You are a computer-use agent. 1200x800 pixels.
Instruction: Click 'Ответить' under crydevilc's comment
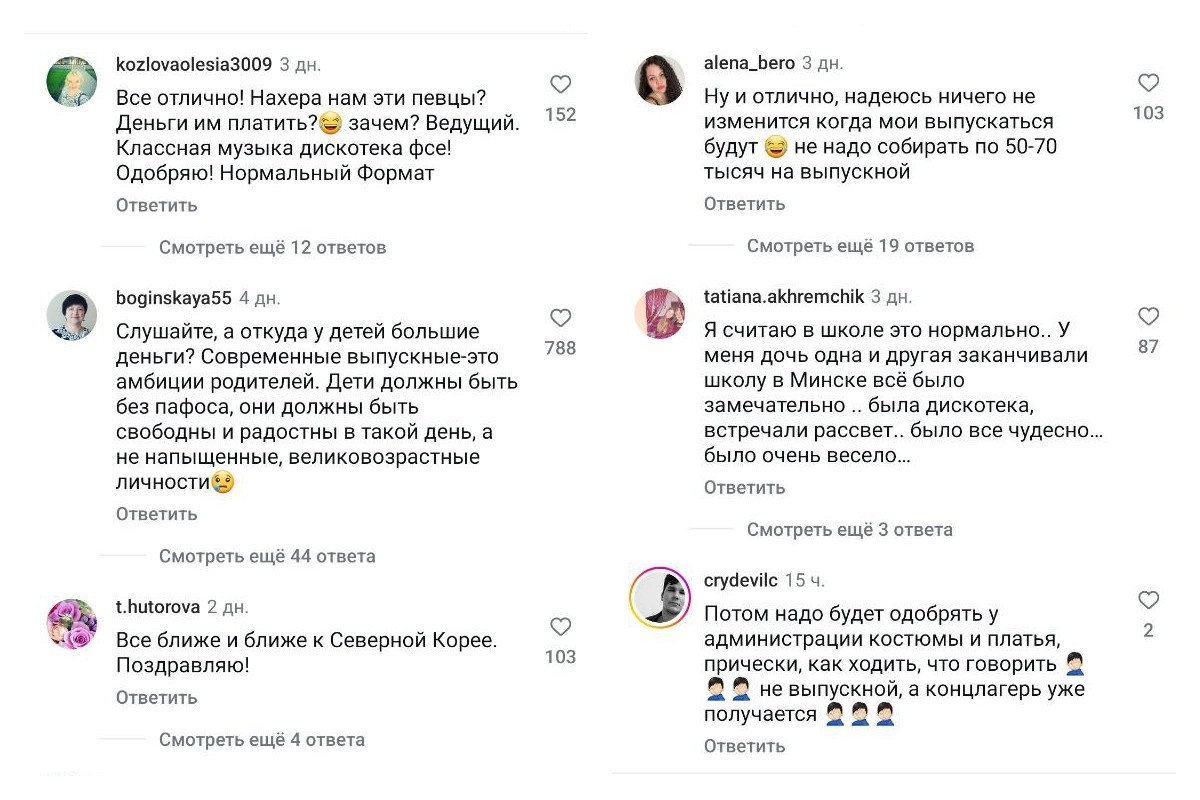[745, 746]
